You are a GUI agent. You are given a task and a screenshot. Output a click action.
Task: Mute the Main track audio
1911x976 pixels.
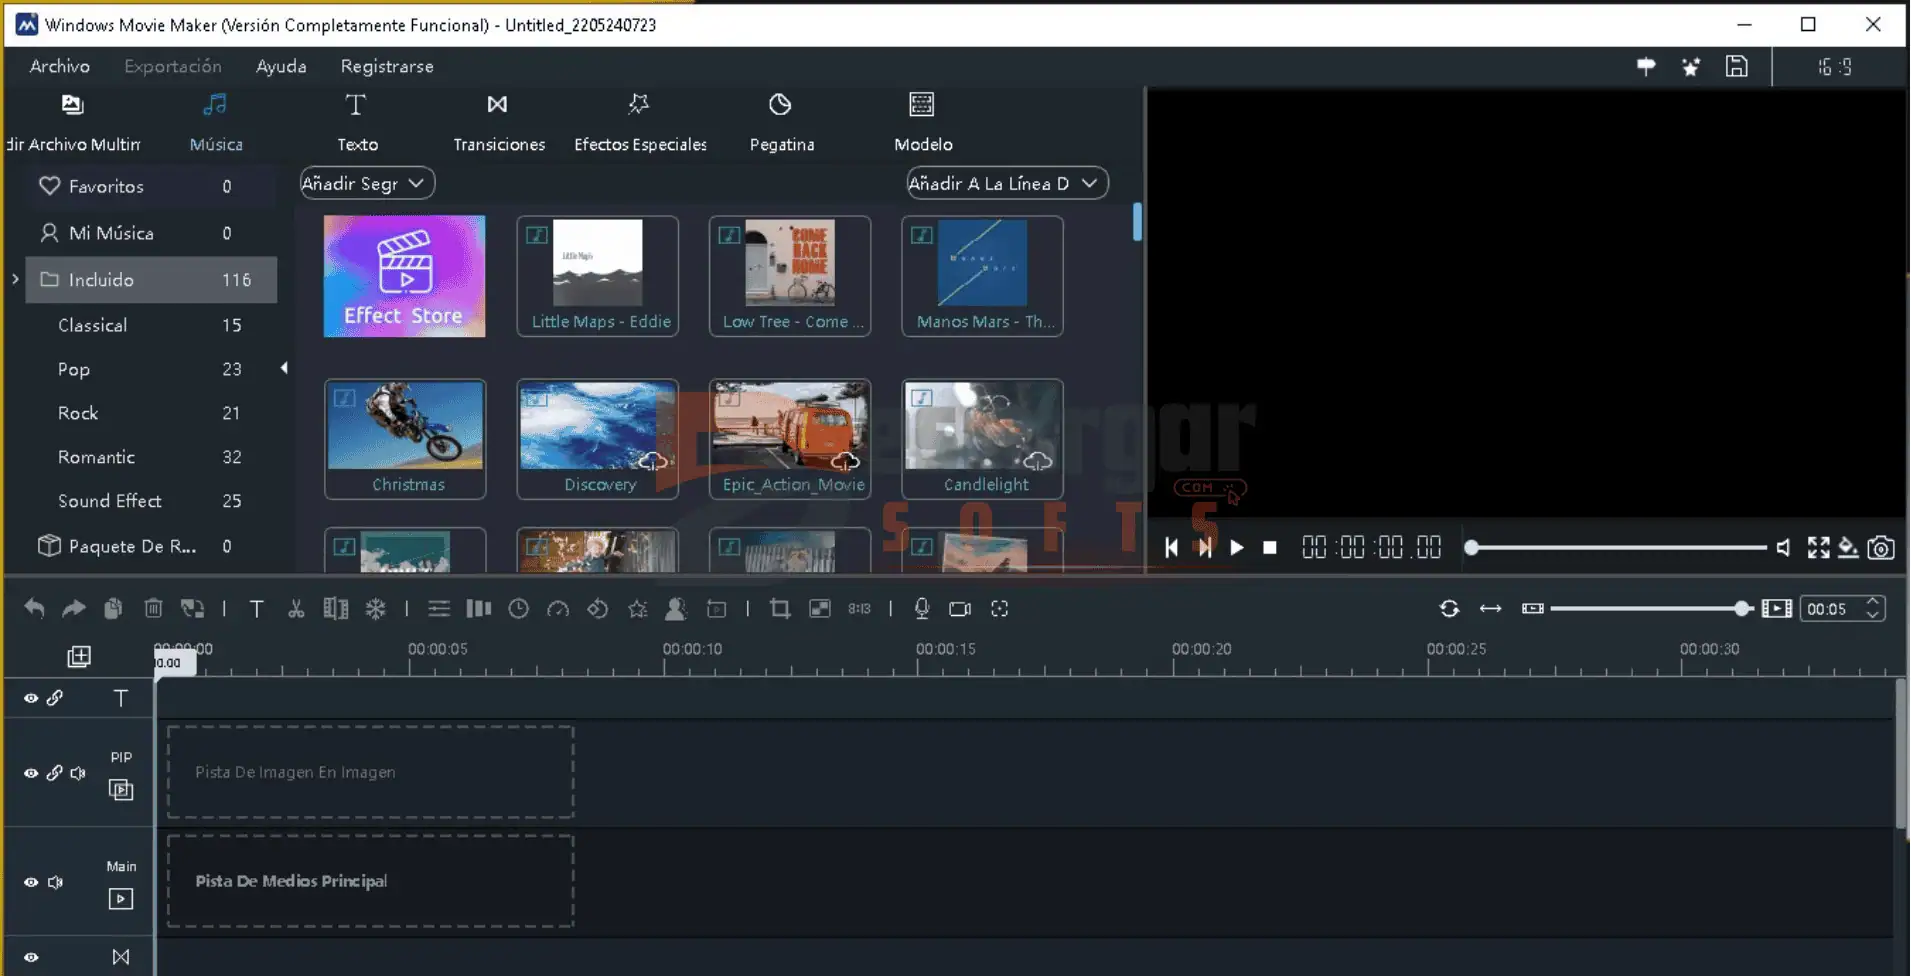[56, 882]
